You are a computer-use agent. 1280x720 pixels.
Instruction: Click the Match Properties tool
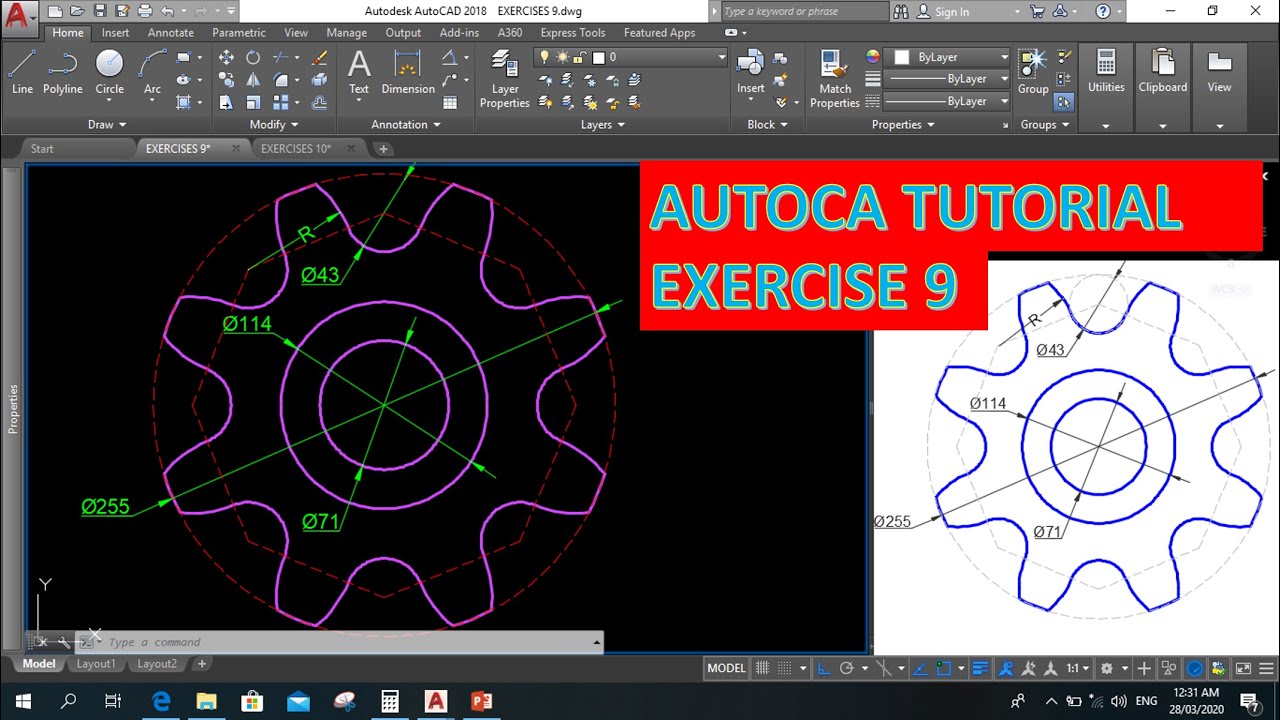[x=835, y=80]
